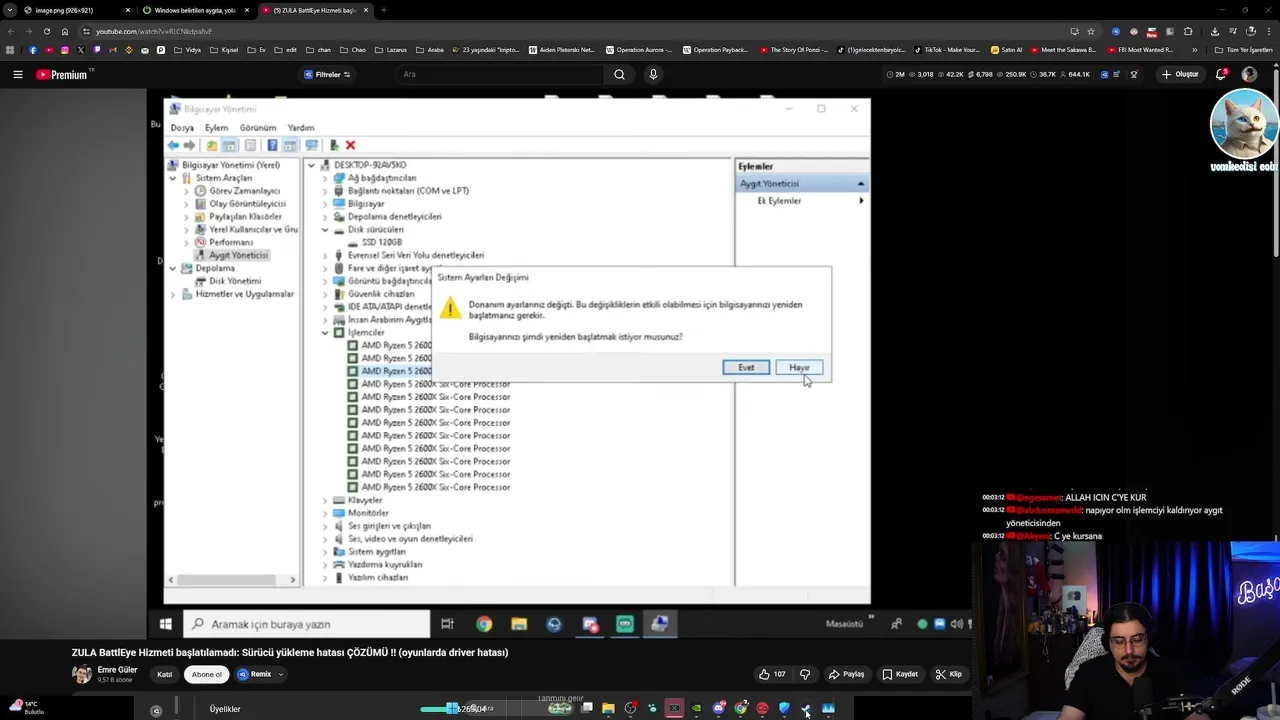Screen dimensions: 1280x720
Task: Open YouTube notifications bell
Action: (x=1221, y=74)
